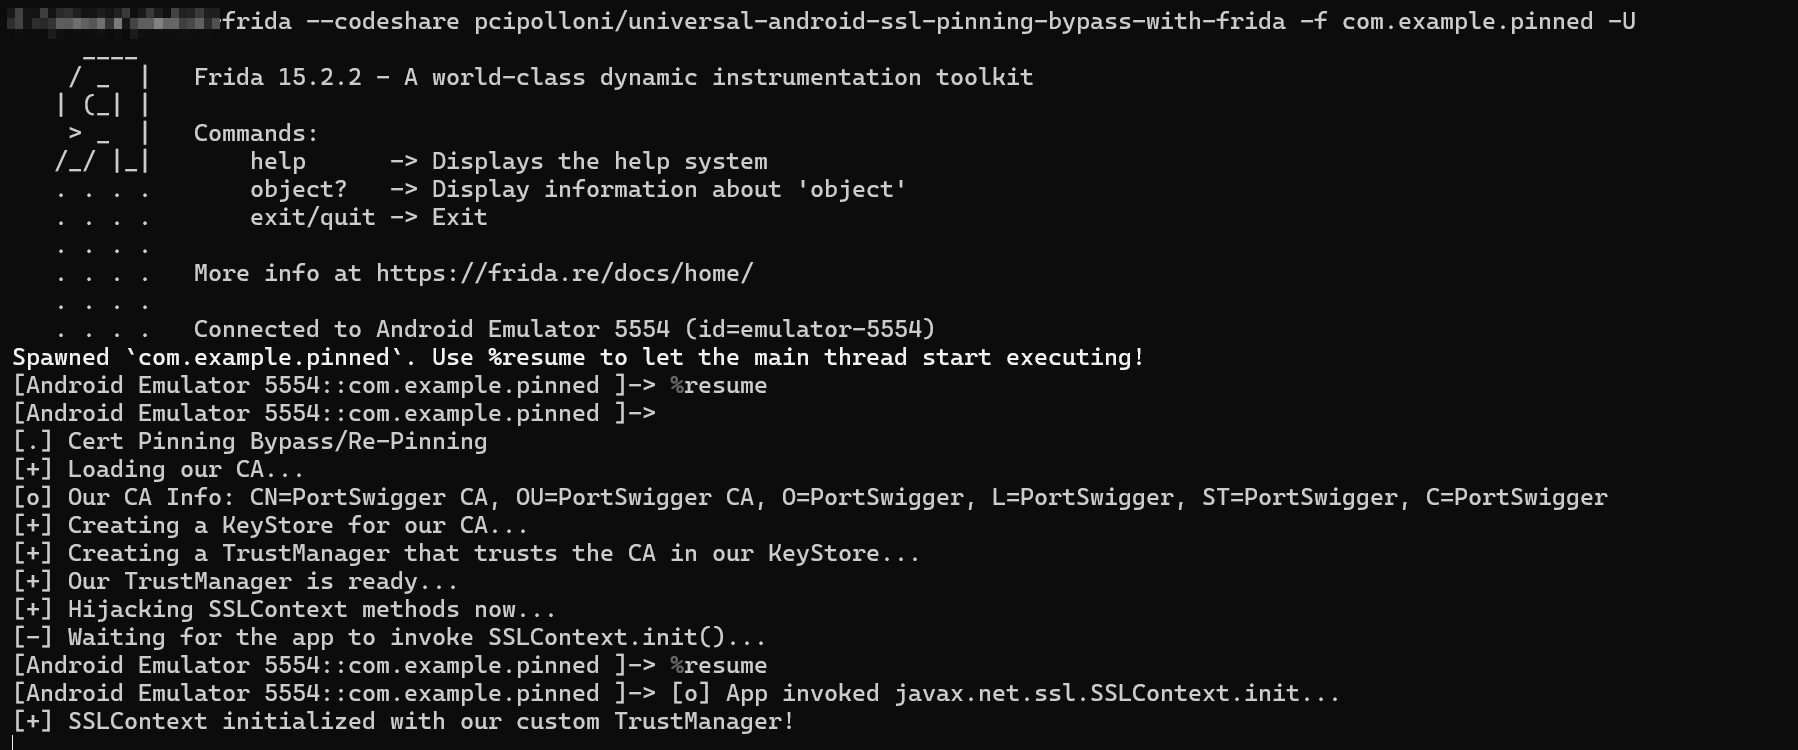Click the 'object?' command entry
1798x750 pixels.
pyautogui.click(x=298, y=189)
